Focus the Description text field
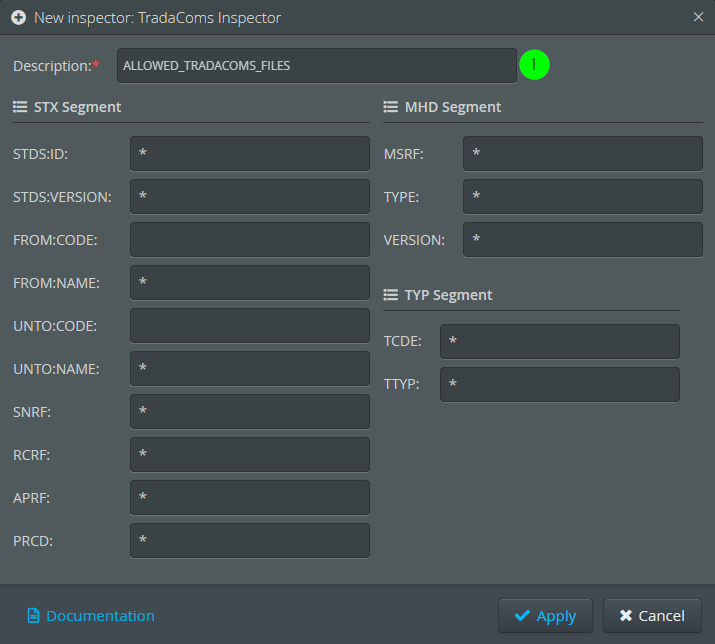Image resolution: width=715 pixels, height=644 pixels. 316,66
